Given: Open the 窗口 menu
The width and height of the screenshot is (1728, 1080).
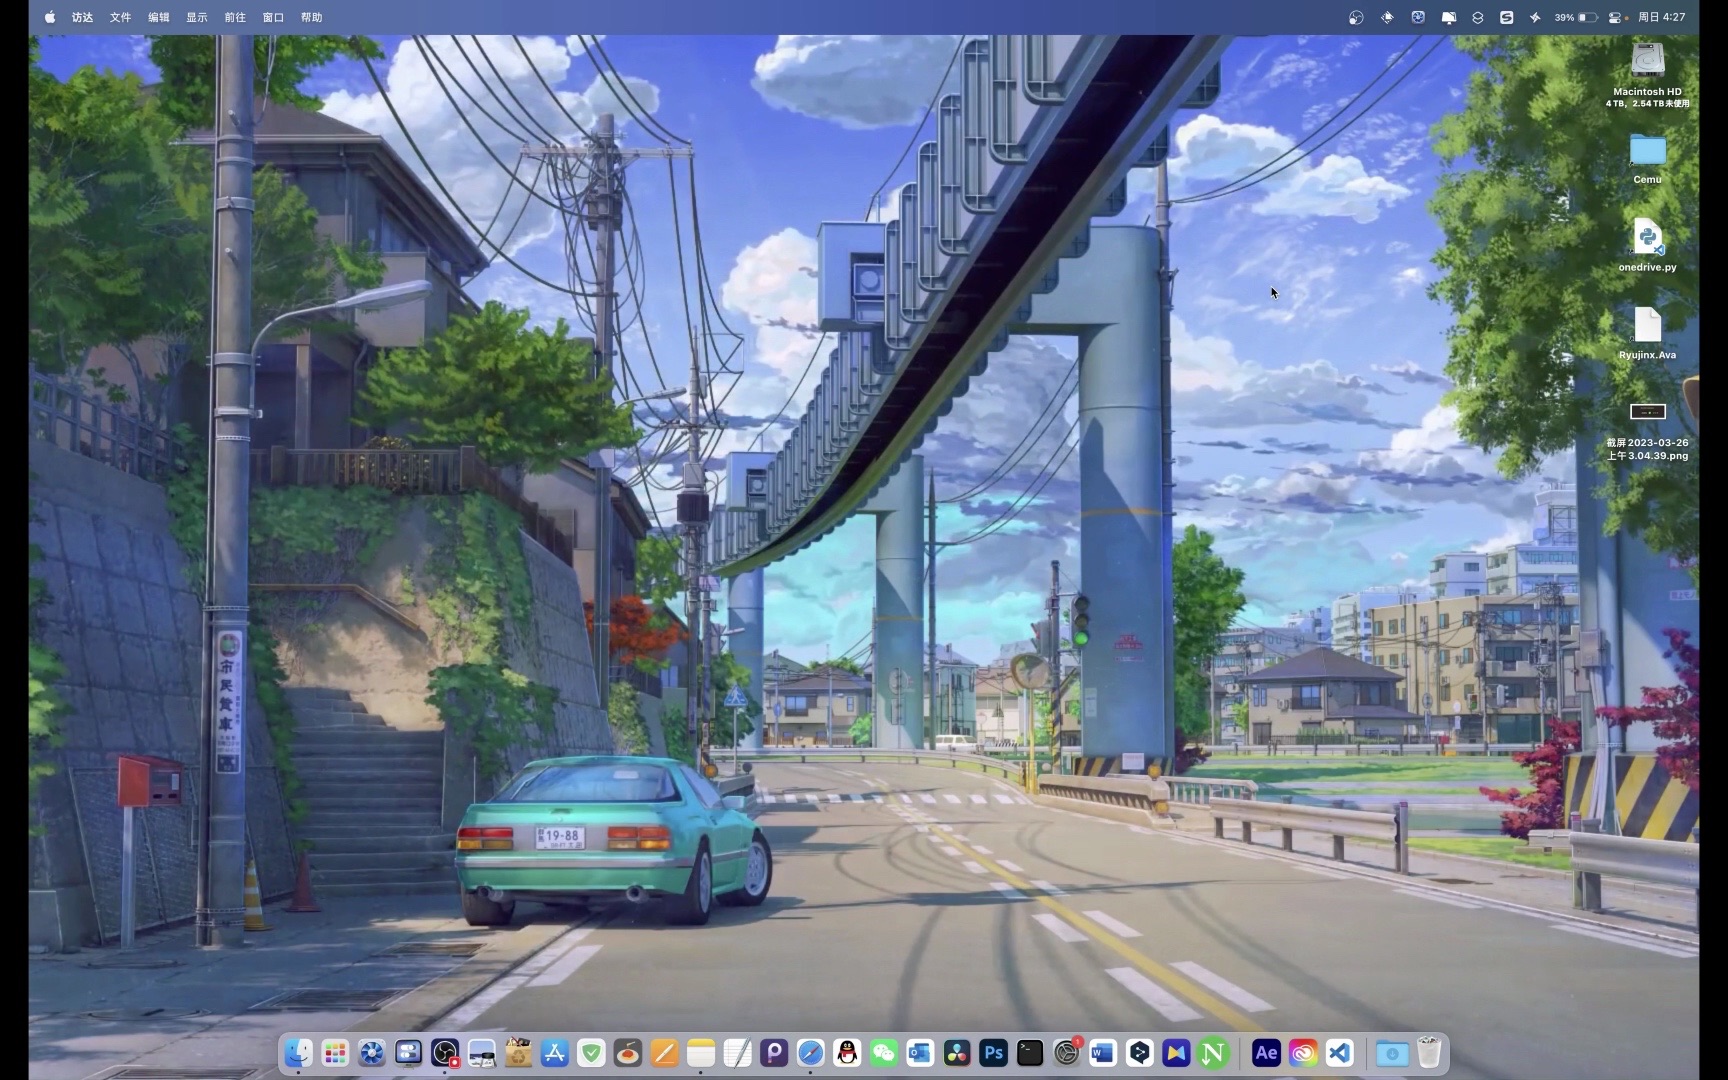Looking at the screenshot, I should coord(273,17).
